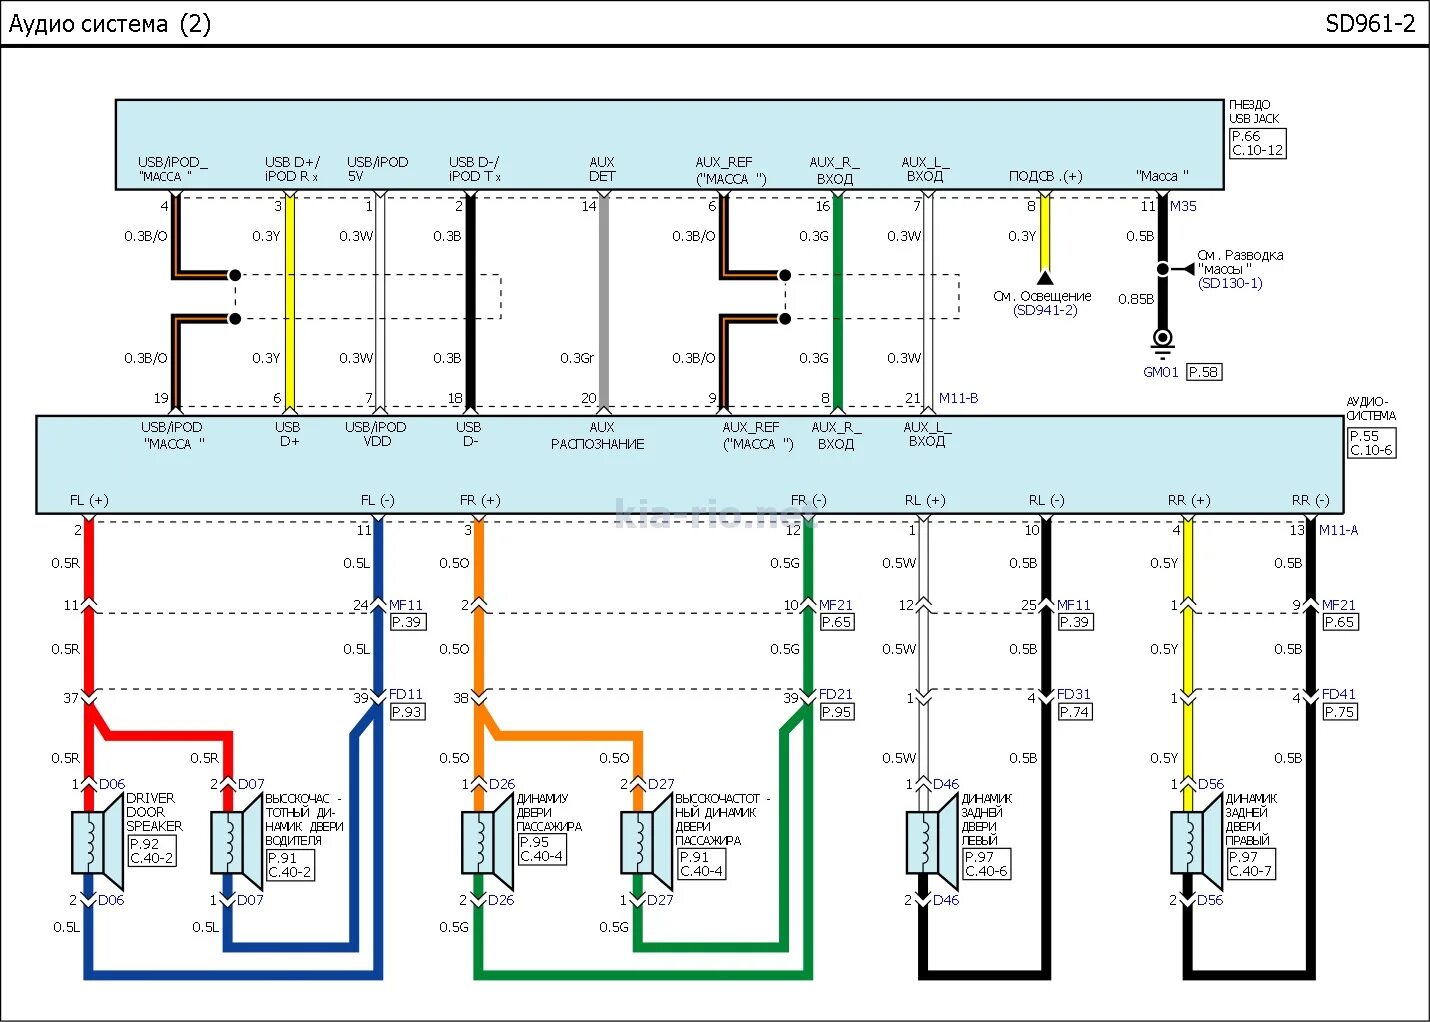Click the P.95 C.40-4 passenger door speaker box

click(542, 849)
